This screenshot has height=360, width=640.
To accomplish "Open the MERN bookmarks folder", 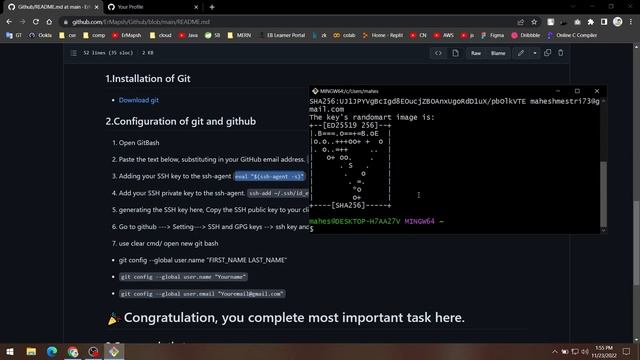I will (239, 36).
